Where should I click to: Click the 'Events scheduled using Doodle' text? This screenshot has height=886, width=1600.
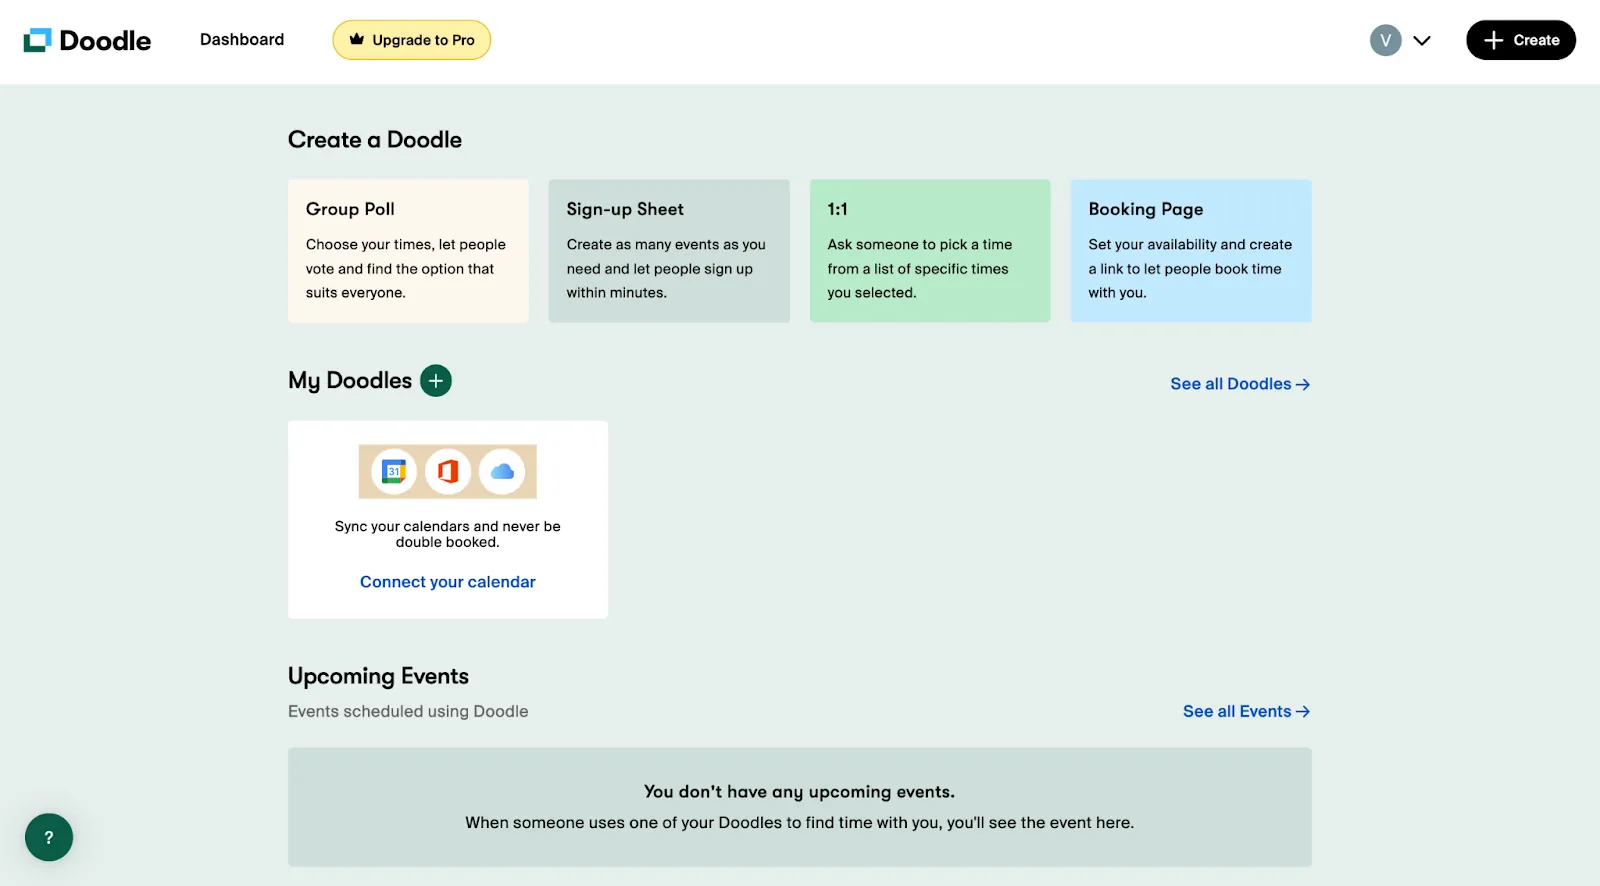408,712
